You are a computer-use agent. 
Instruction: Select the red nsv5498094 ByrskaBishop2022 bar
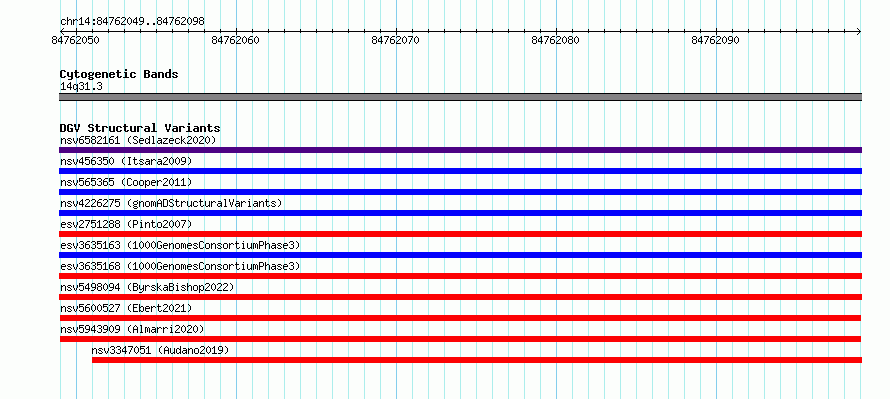[460, 297]
